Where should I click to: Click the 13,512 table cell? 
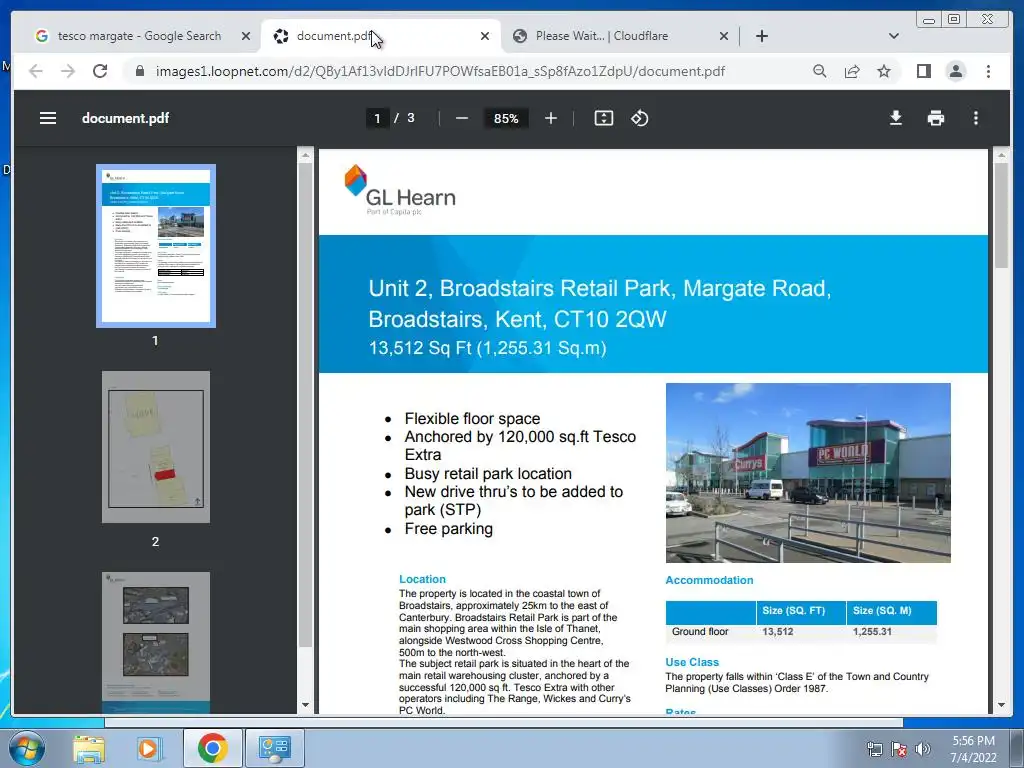tap(777, 632)
